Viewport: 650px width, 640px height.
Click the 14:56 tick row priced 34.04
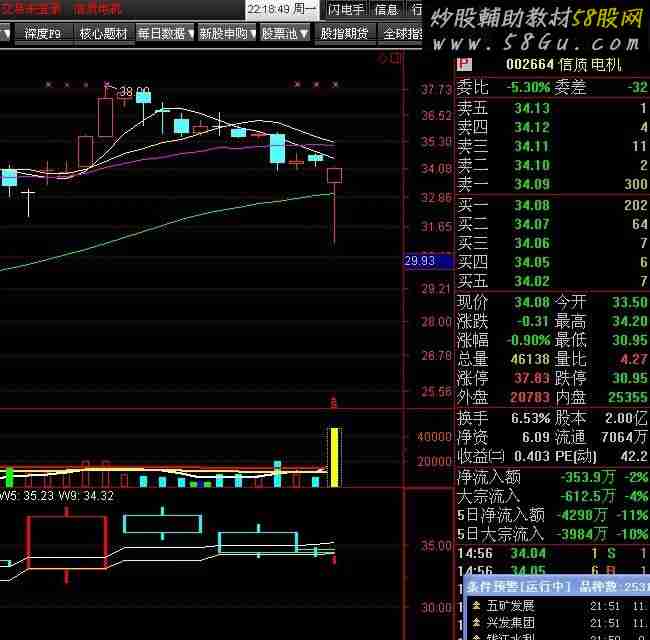point(553,553)
